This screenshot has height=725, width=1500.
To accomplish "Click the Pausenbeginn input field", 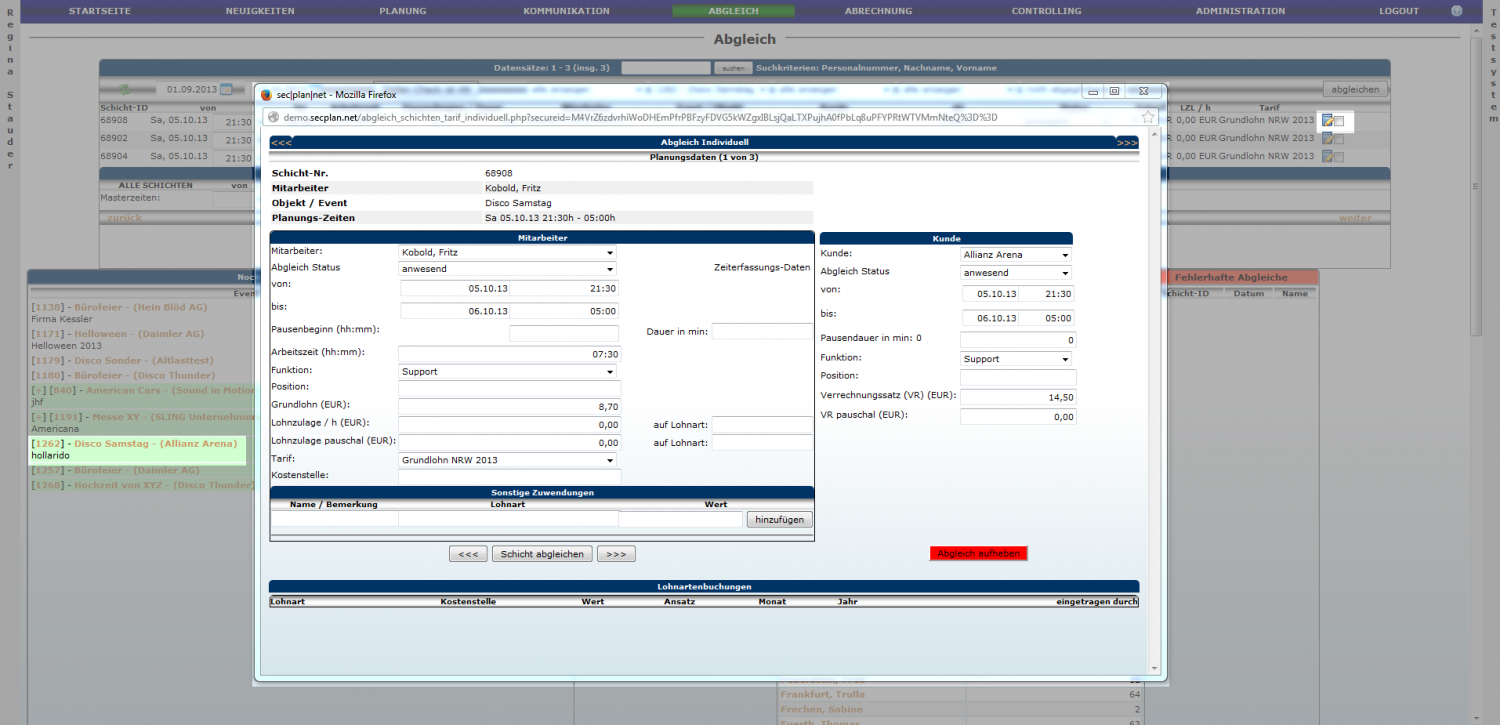I will coord(564,333).
